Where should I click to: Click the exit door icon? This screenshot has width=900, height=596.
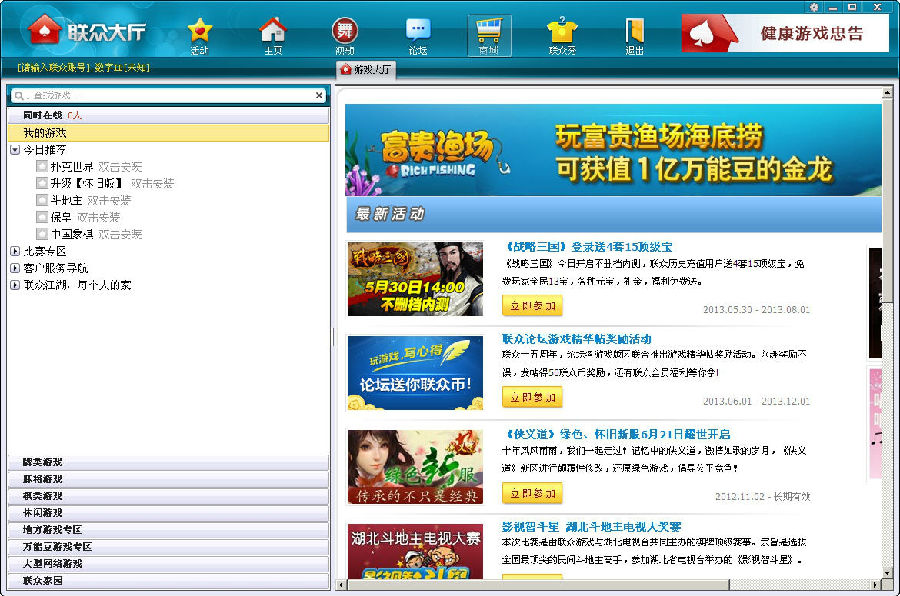pos(634,30)
